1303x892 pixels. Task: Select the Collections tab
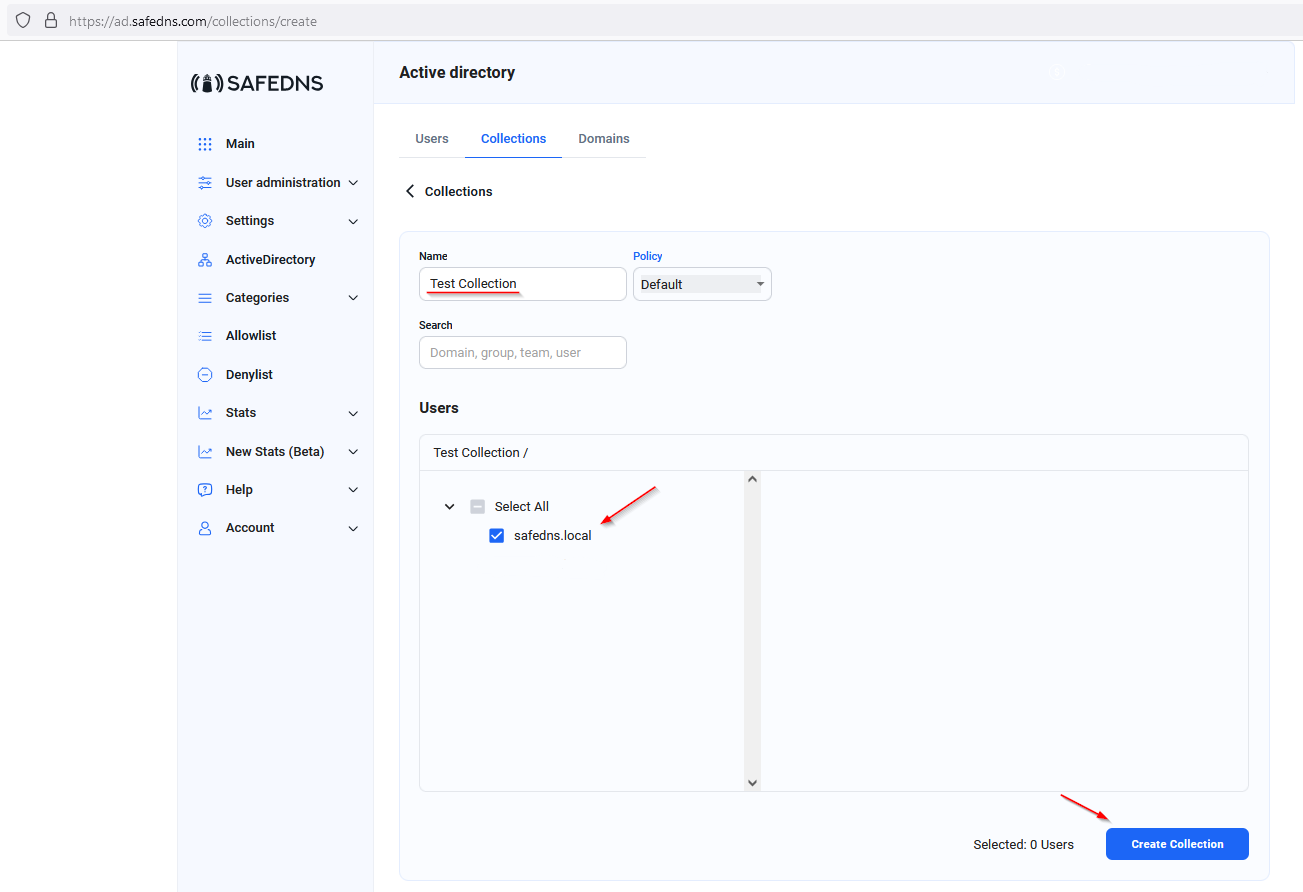[513, 139]
